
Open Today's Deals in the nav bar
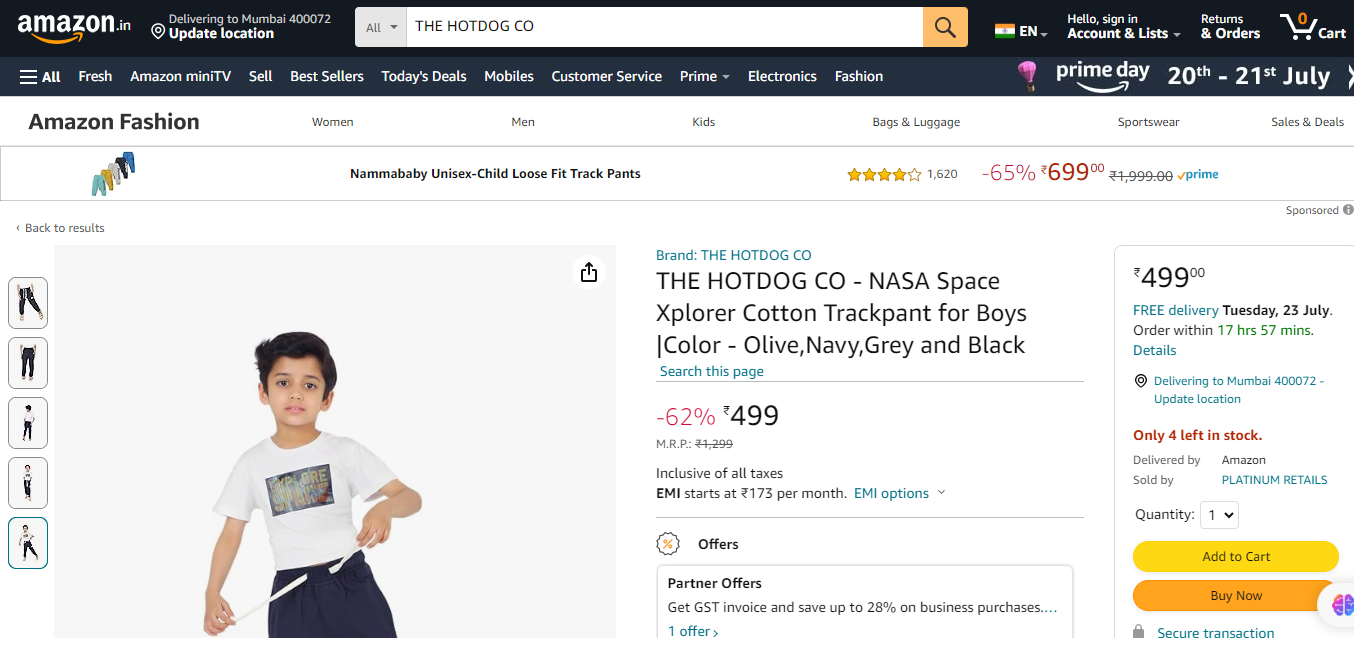(423, 76)
